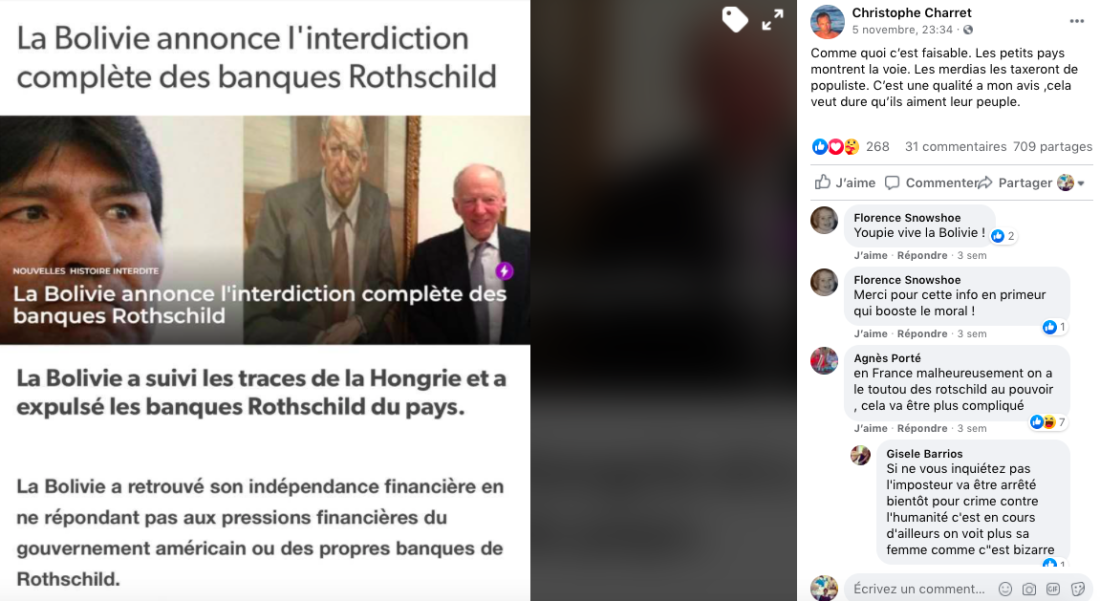This screenshot has height=601, width=1100.
Task: Like Florence Snowshoe's 'Youpie' comment
Action: pyautogui.click(x=870, y=255)
